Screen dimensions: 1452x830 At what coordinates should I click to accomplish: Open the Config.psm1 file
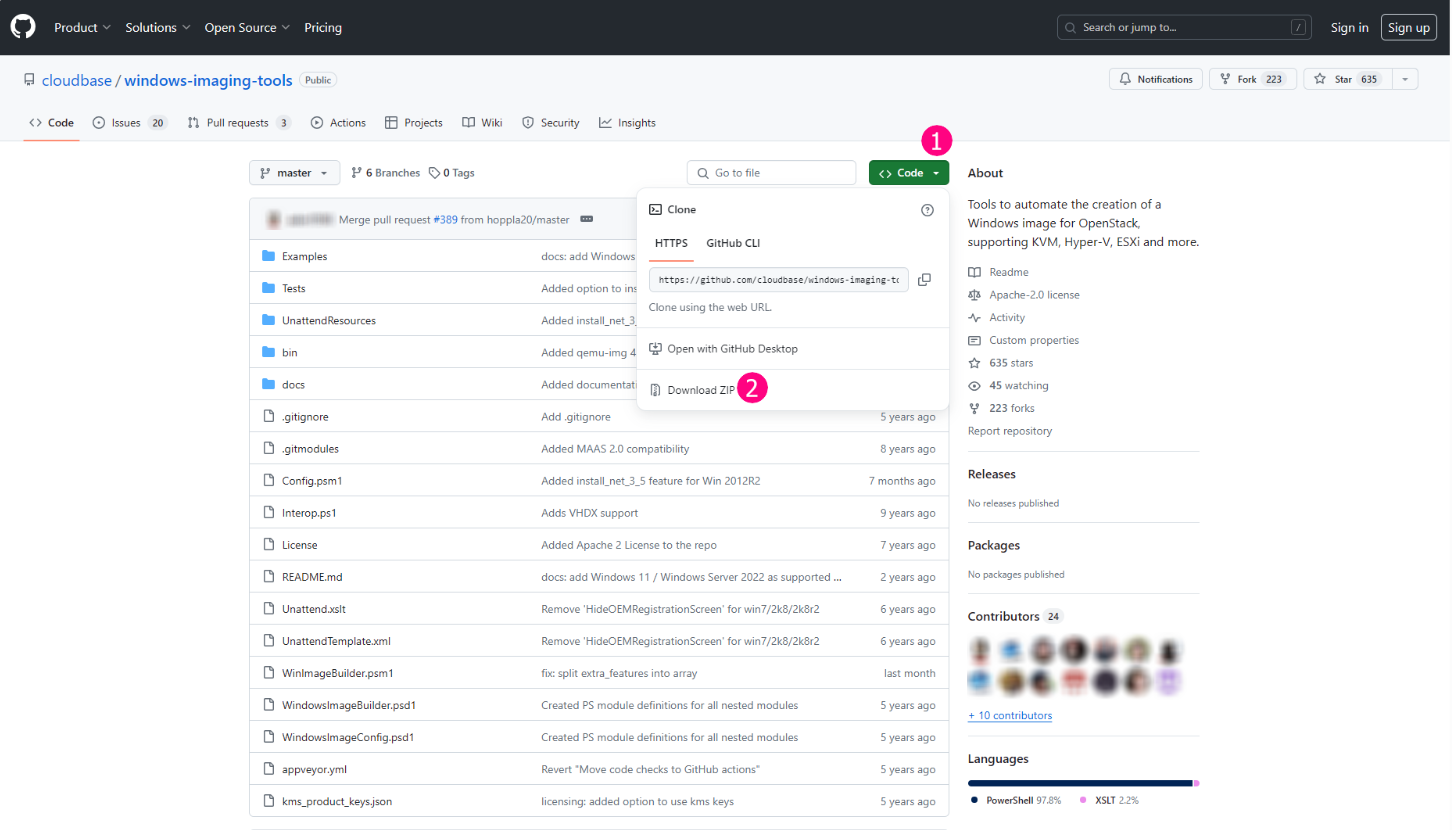312,481
